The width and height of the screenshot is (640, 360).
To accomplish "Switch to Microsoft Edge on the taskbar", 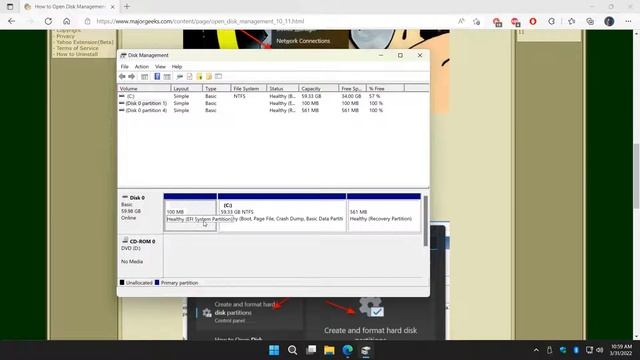I will 347,350.
